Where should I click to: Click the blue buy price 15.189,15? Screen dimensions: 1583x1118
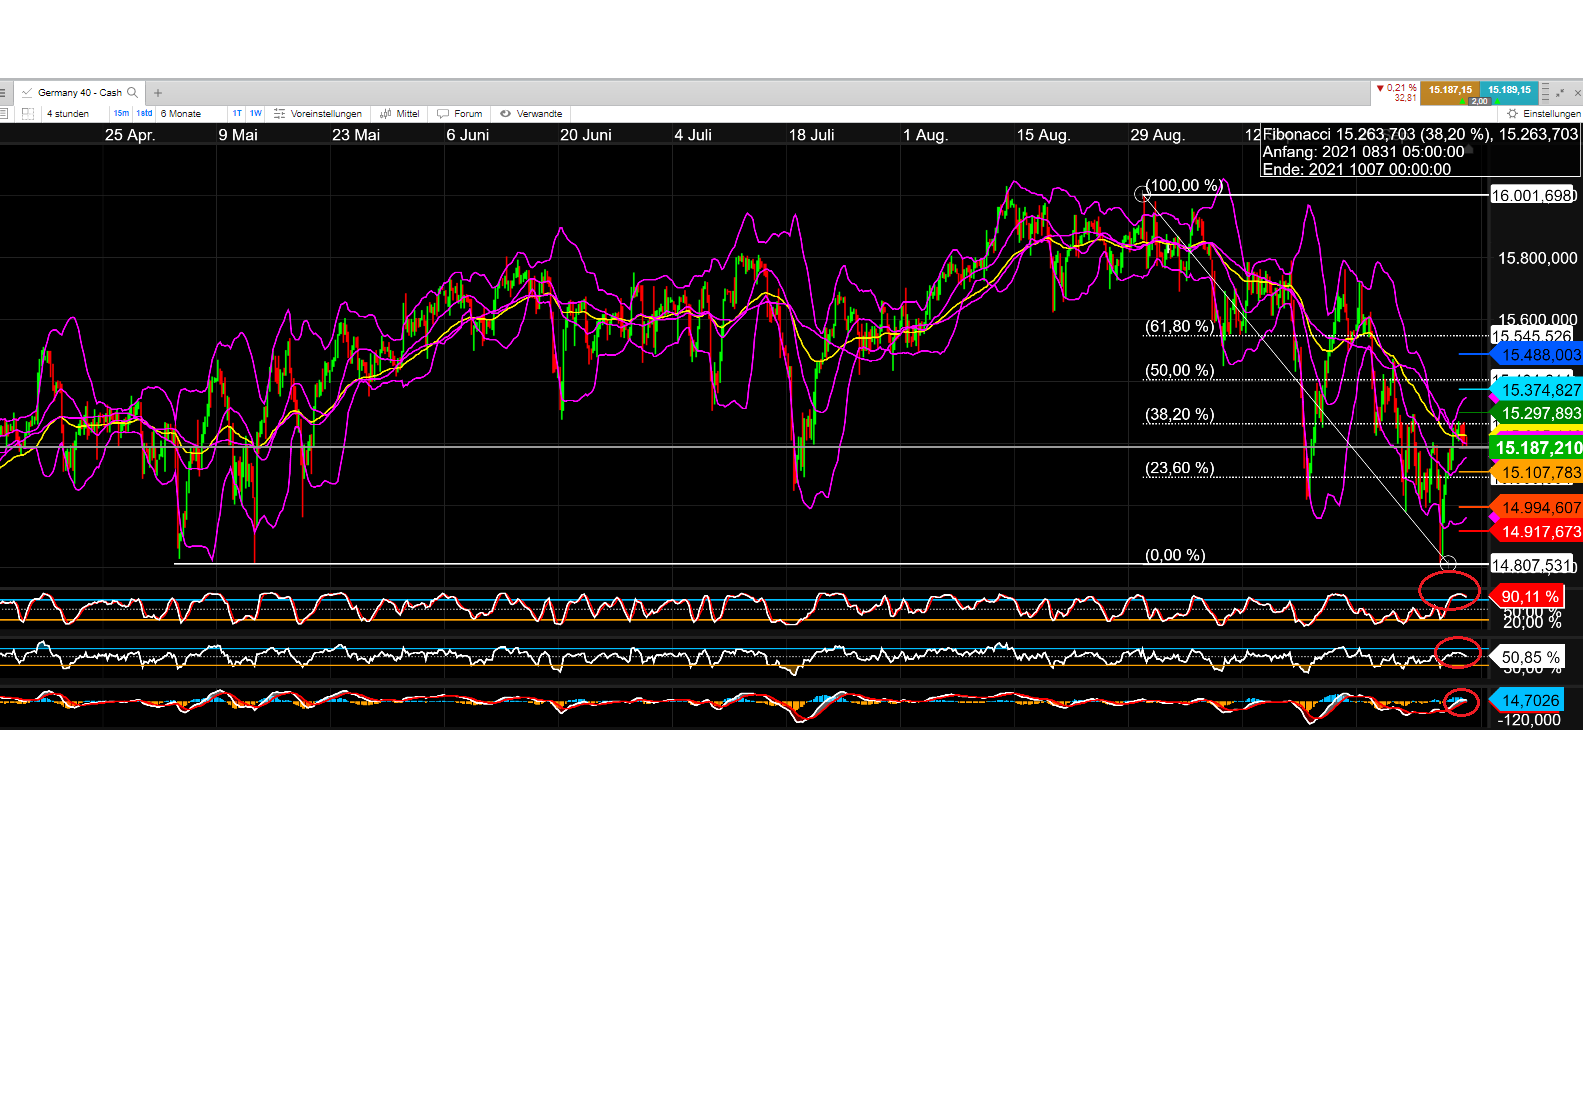tap(1509, 91)
